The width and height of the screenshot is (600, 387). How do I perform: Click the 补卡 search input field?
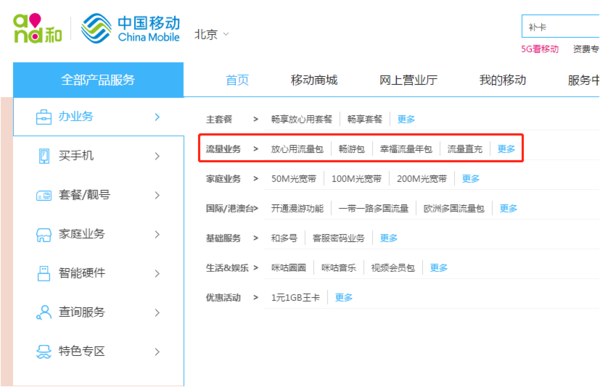(x=561, y=27)
